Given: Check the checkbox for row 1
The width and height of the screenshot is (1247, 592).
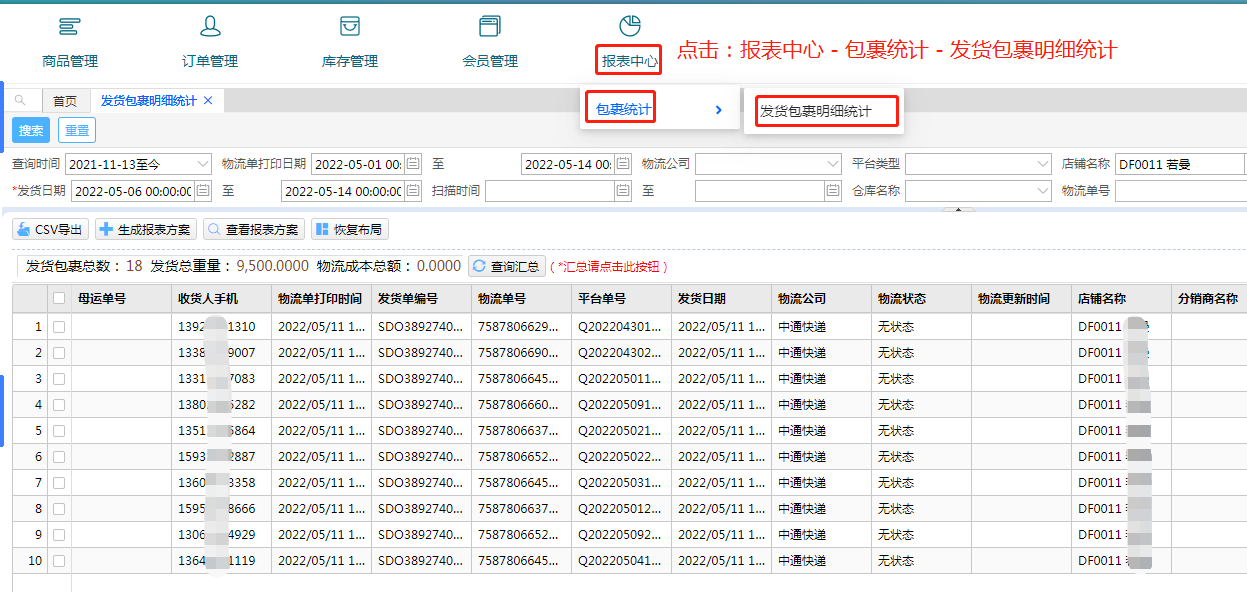Looking at the screenshot, I should (x=59, y=327).
